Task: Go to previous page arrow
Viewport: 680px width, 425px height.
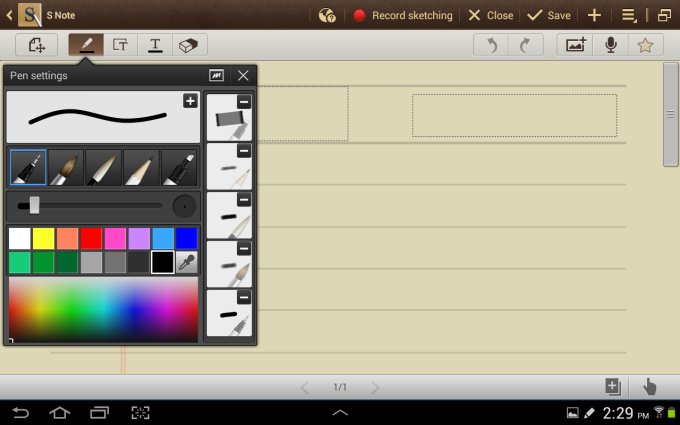Action: pyautogui.click(x=305, y=387)
